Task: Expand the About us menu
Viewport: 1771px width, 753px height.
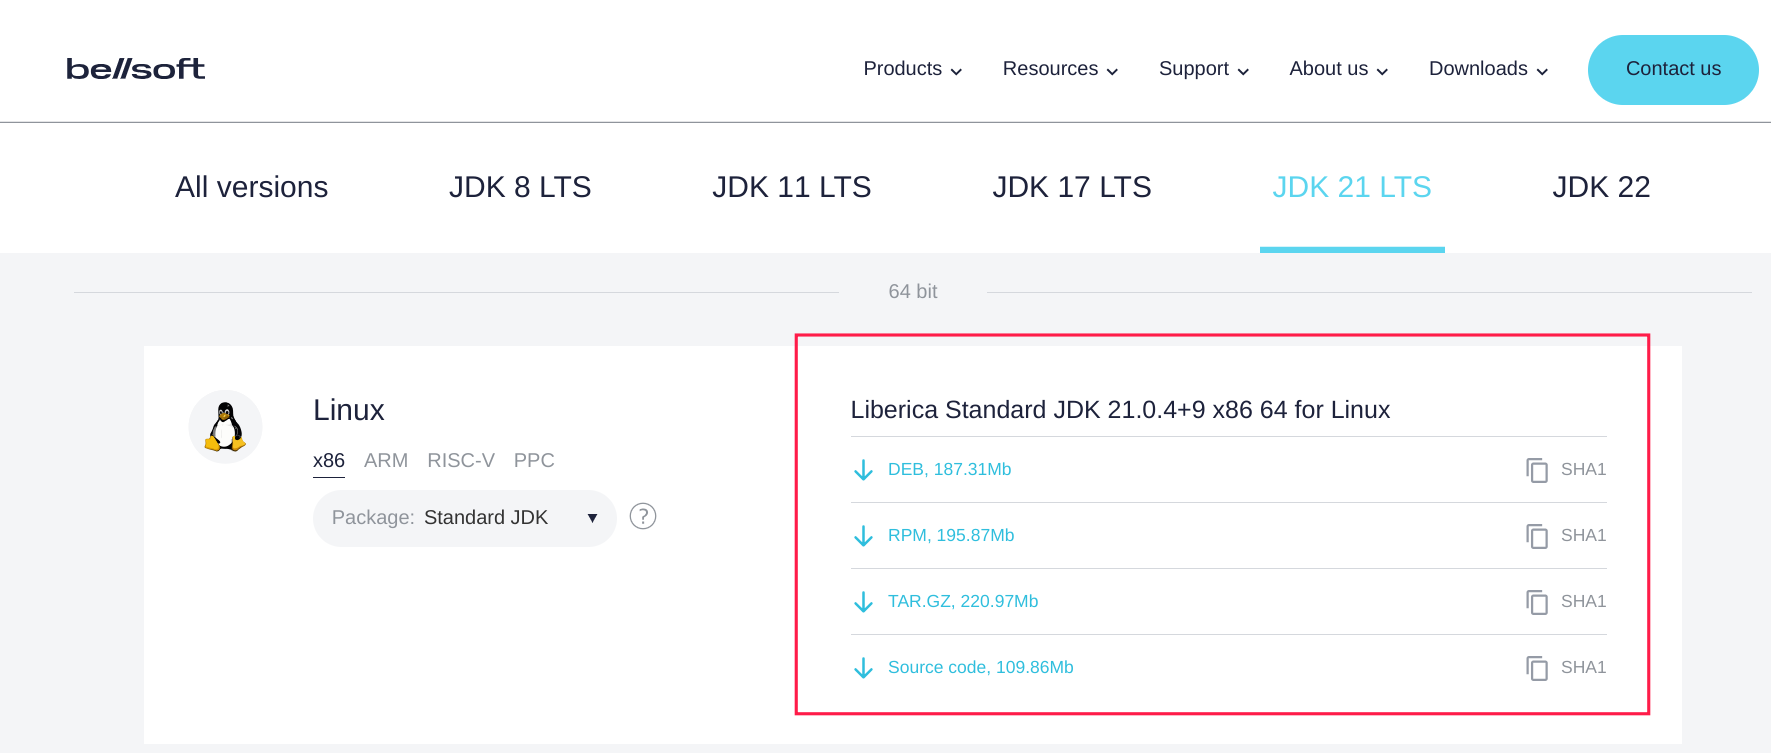Action: 1339,68
